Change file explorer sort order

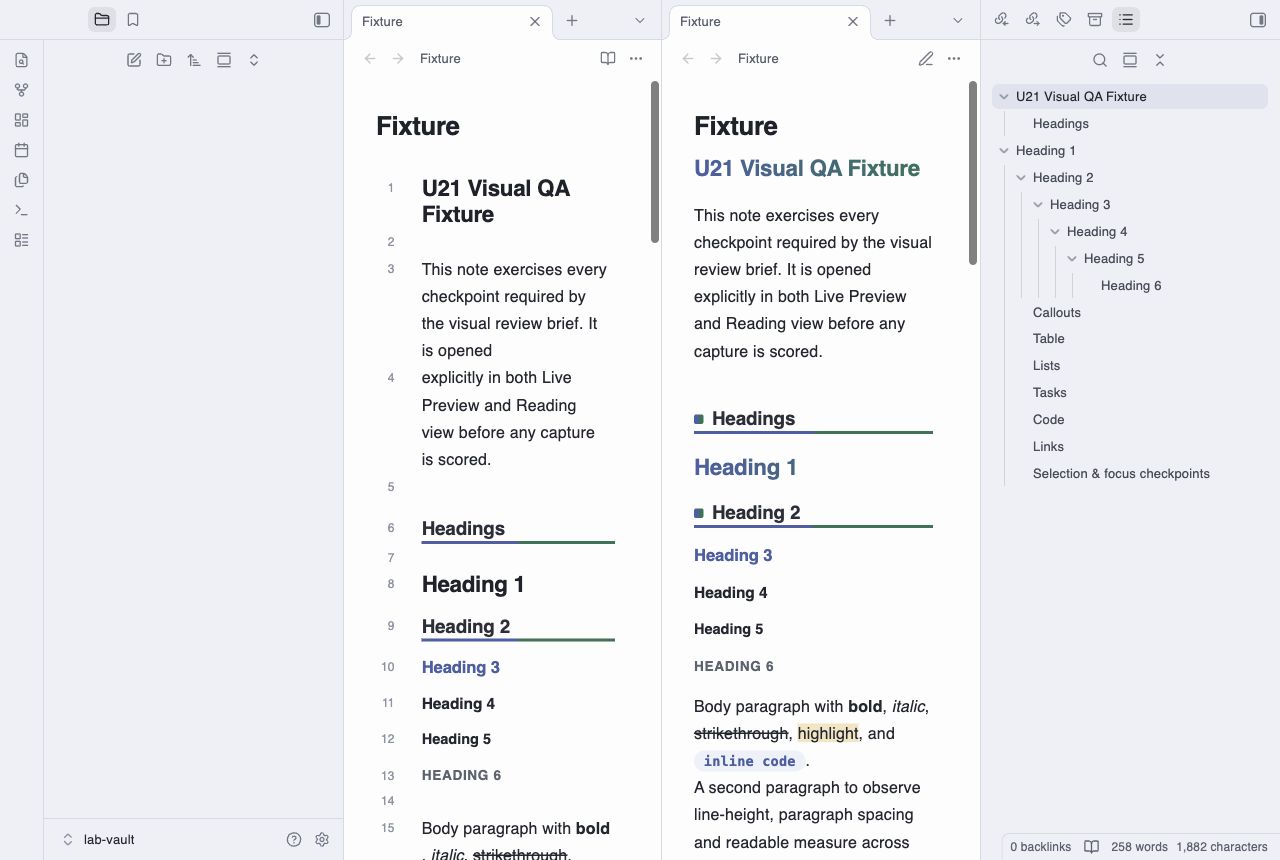point(194,60)
